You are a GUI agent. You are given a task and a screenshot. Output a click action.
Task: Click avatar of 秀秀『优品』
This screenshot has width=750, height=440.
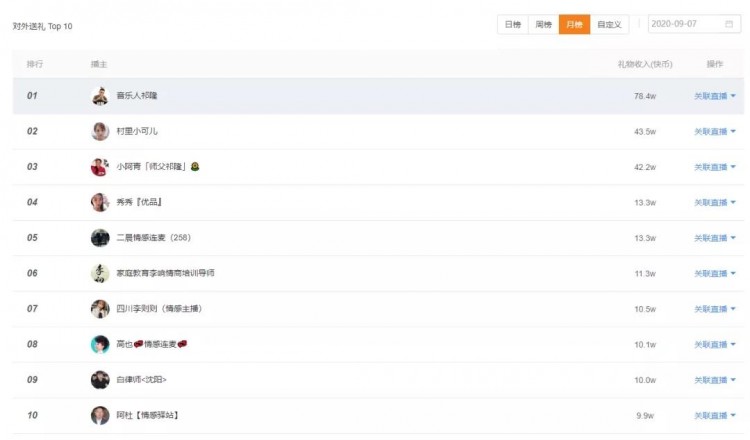pyautogui.click(x=100, y=202)
